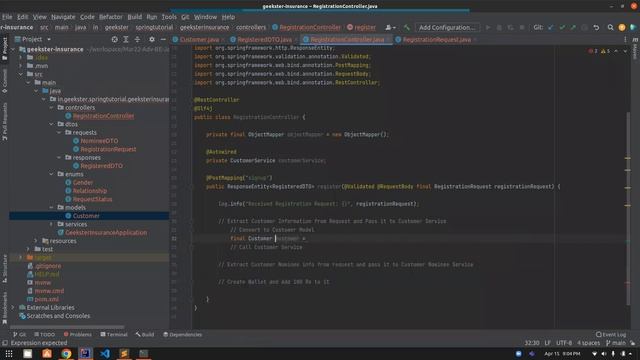Collapse the controllers folder
This screenshot has width=640, height=360.
click(51, 107)
